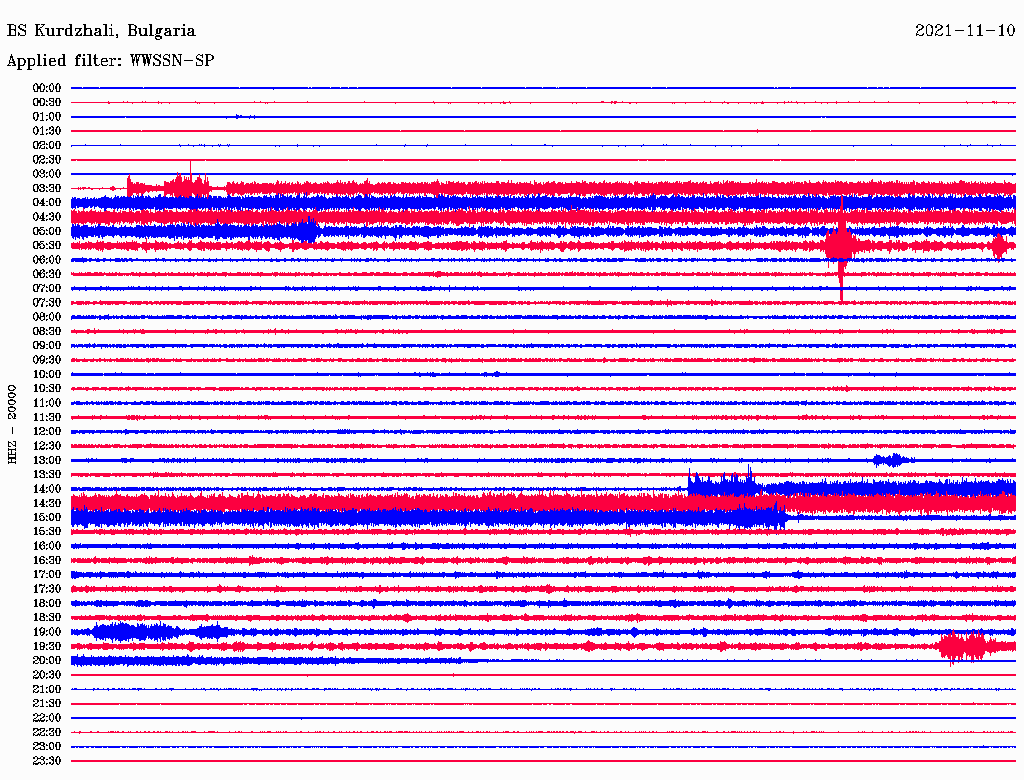Click the blue burst at start of 19:00 trace
1024x780 pixels.
[x=125, y=631]
